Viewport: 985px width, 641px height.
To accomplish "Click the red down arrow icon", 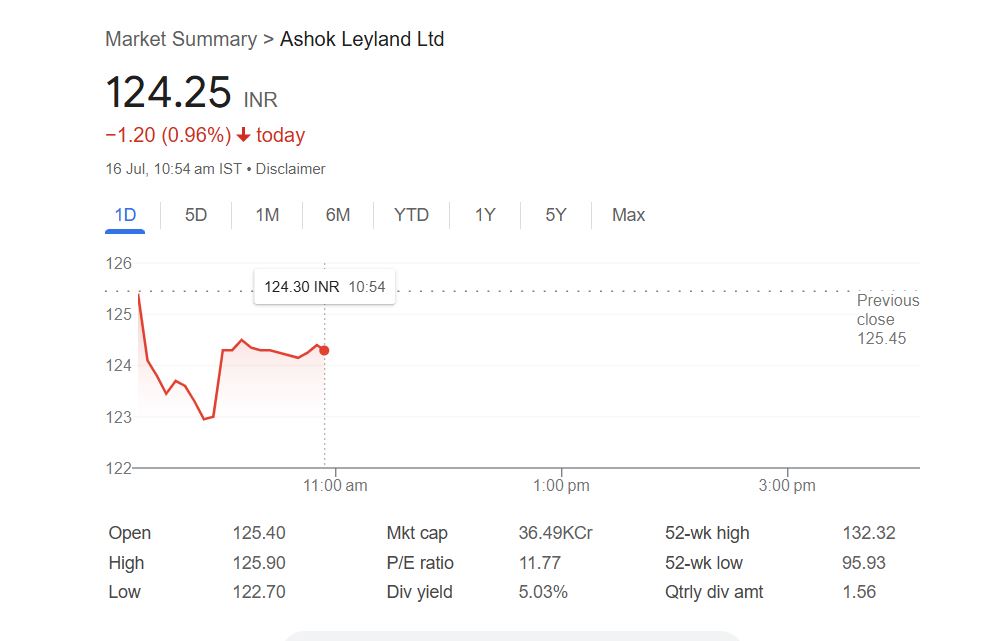I will coord(243,136).
